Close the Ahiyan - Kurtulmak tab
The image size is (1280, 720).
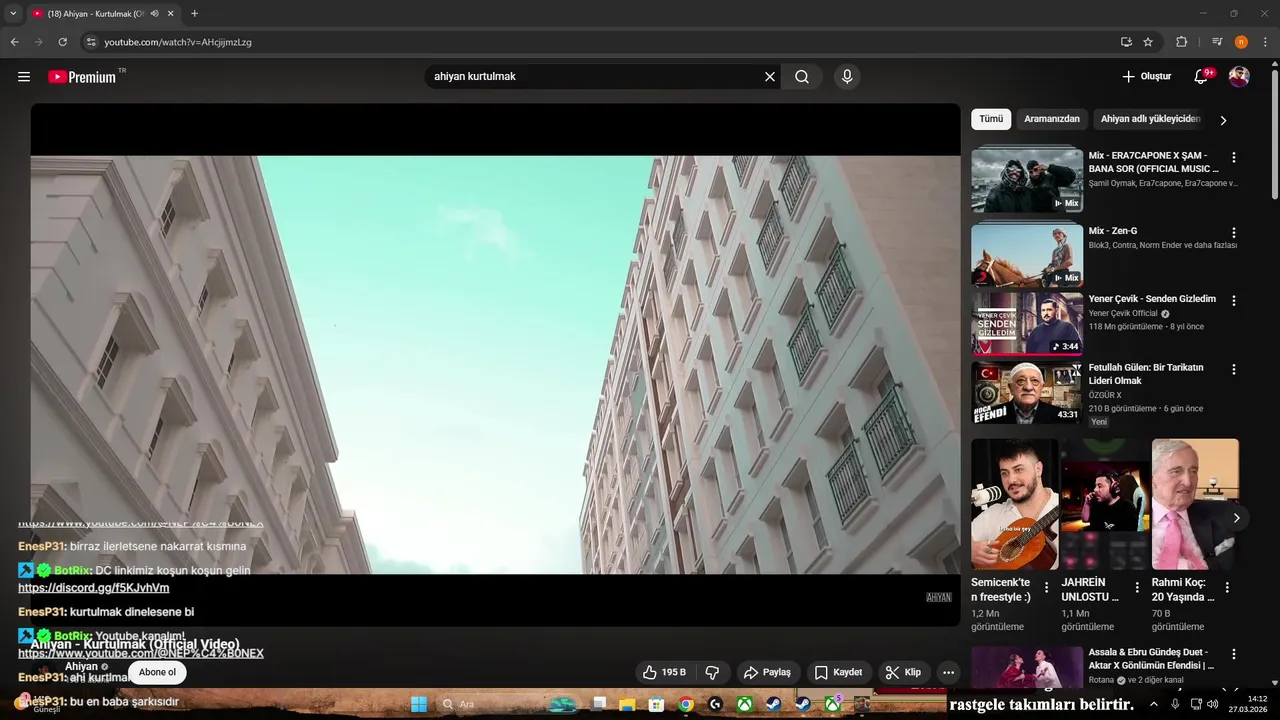tap(169, 14)
